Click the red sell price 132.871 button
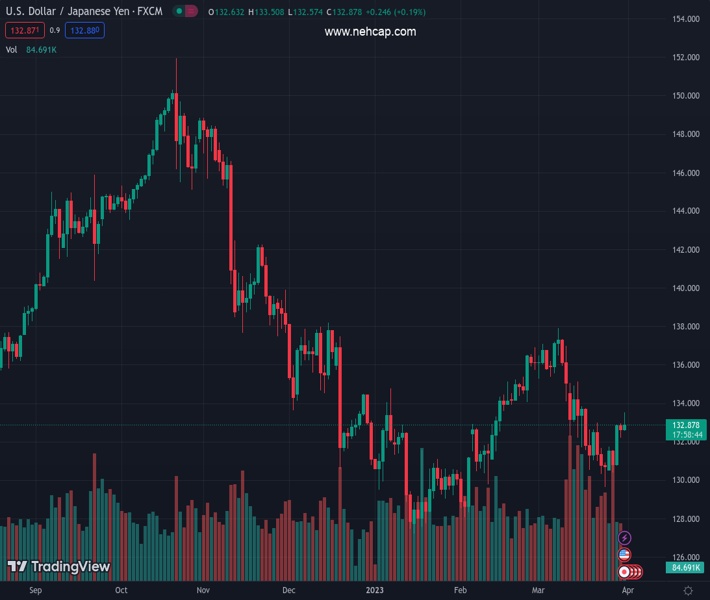710x600 pixels. point(23,31)
